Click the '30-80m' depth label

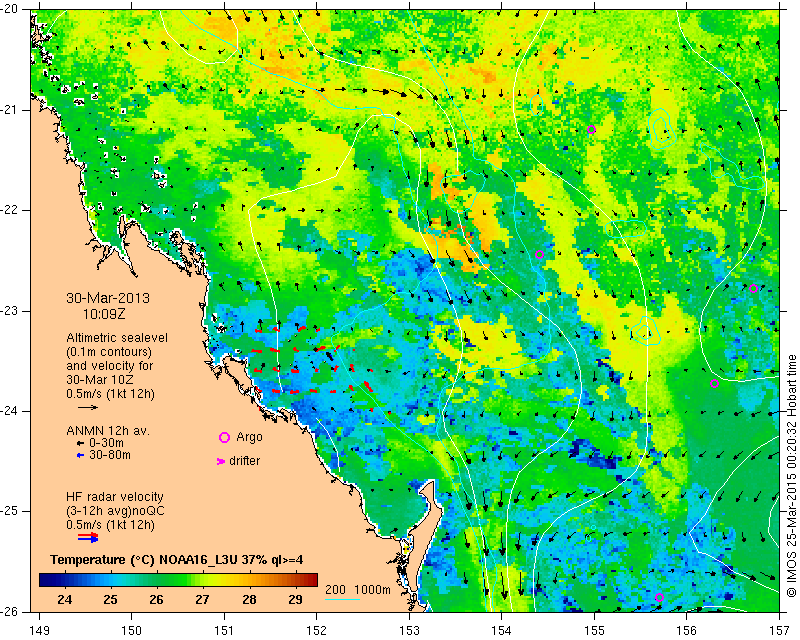click(110, 455)
